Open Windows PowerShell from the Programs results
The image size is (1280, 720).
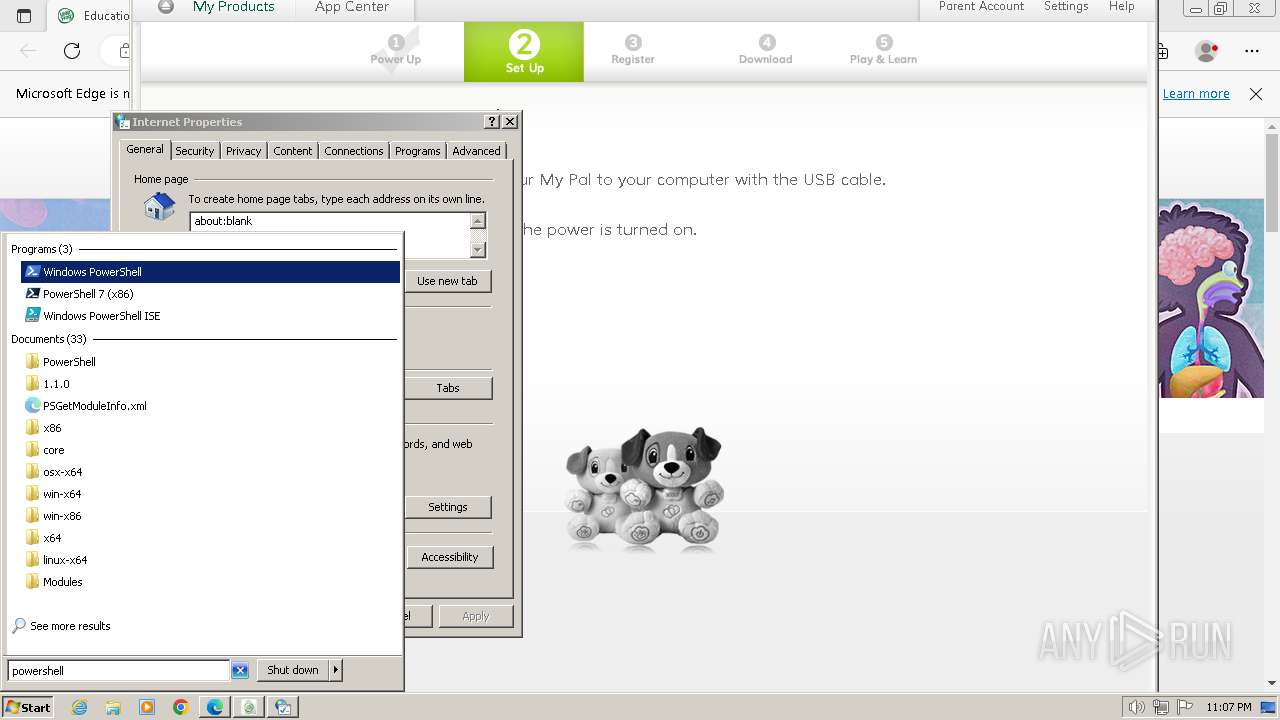[210, 272]
